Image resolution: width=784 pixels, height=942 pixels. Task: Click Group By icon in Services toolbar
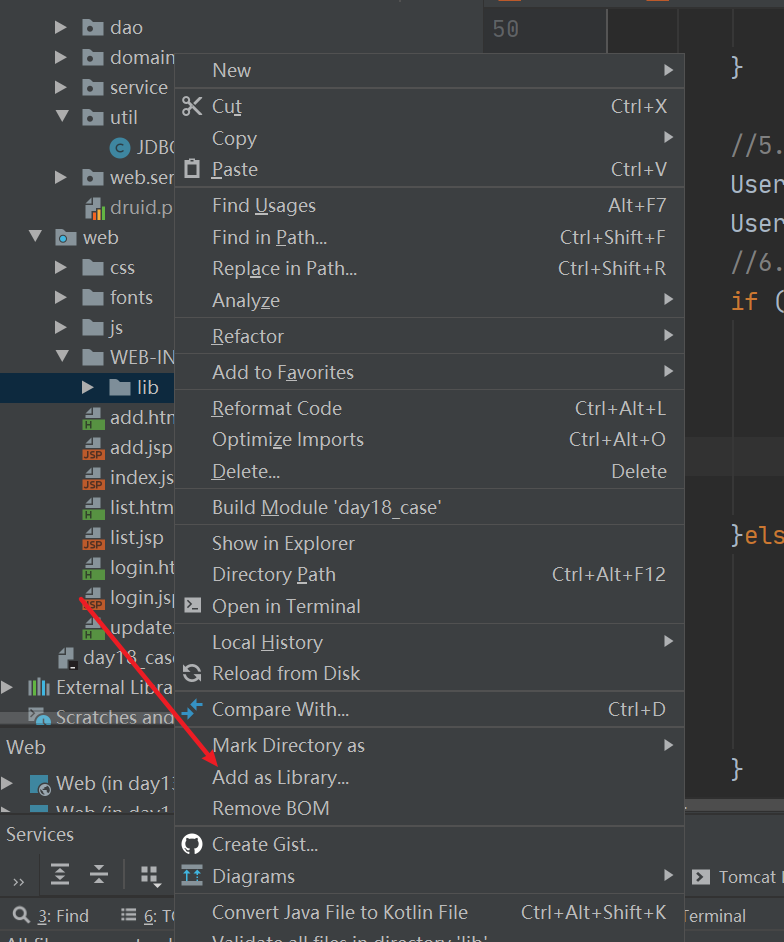pyautogui.click(x=151, y=875)
